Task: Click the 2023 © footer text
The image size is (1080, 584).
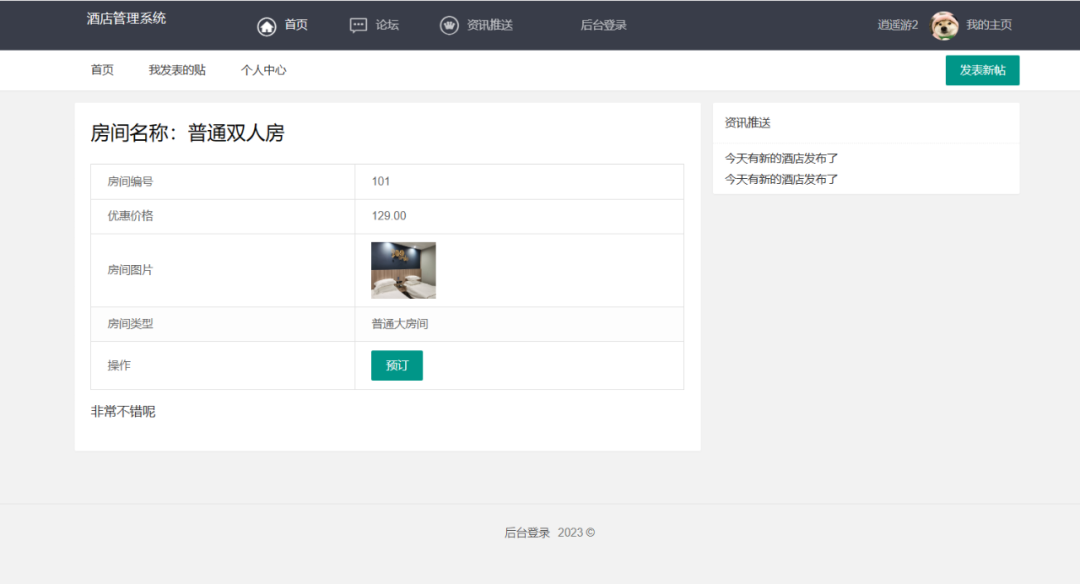Action: coord(576,532)
